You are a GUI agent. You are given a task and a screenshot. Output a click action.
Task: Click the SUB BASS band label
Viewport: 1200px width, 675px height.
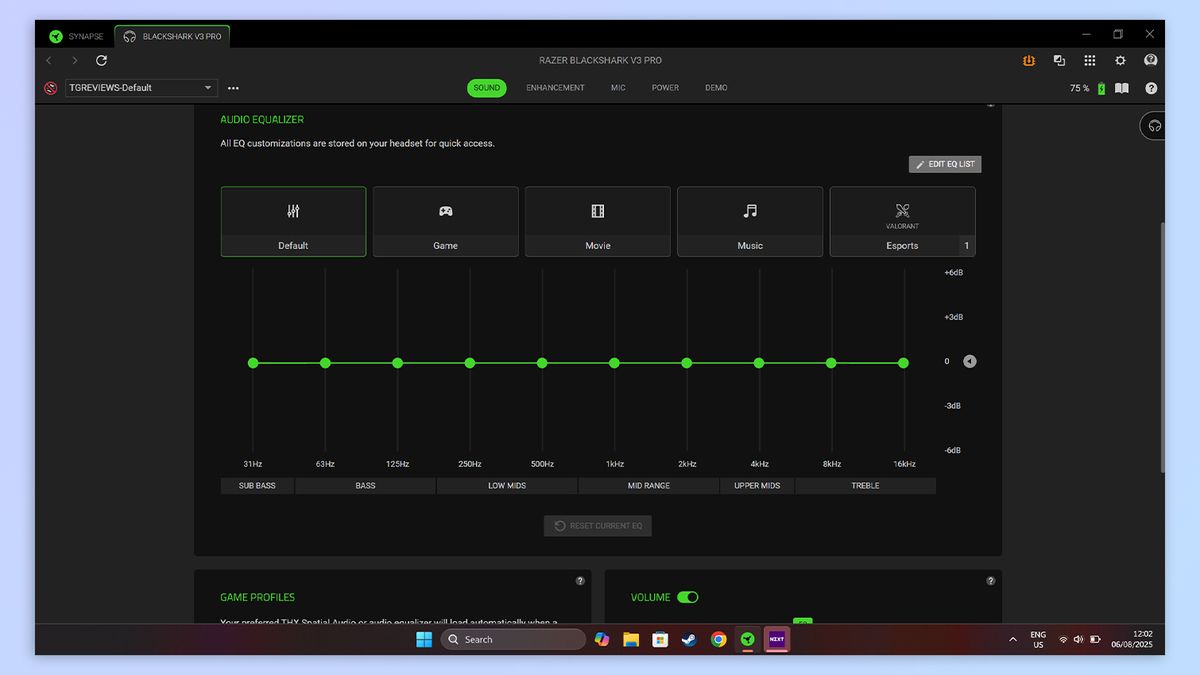tap(257, 486)
